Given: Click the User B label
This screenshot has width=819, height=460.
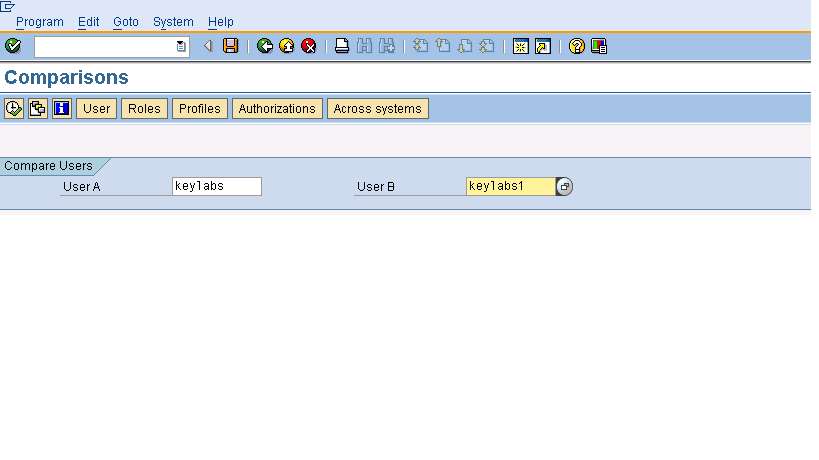Looking at the screenshot, I should (376, 186).
